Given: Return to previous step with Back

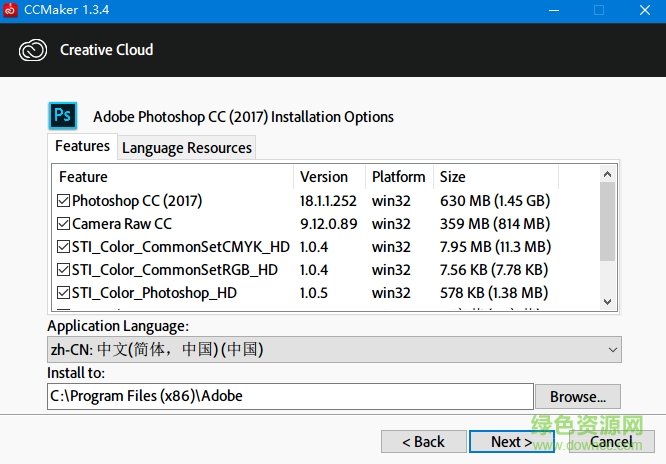Looking at the screenshot, I should pos(423,441).
